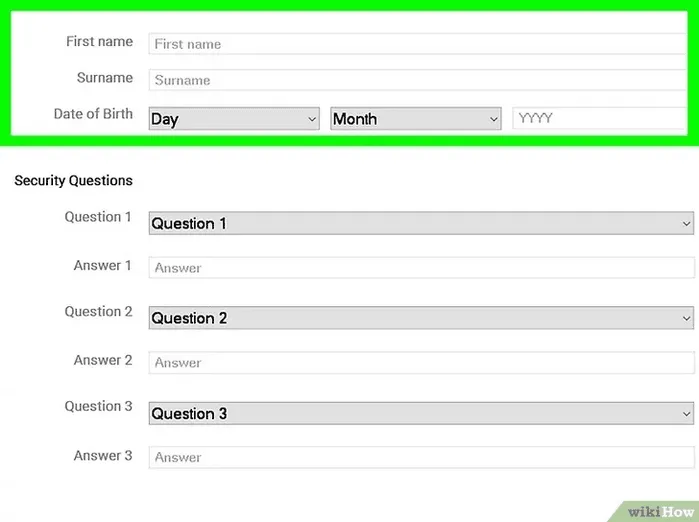The height and width of the screenshot is (522, 699).
Task: Expand the Question 2 combo box
Action: click(x=421, y=318)
